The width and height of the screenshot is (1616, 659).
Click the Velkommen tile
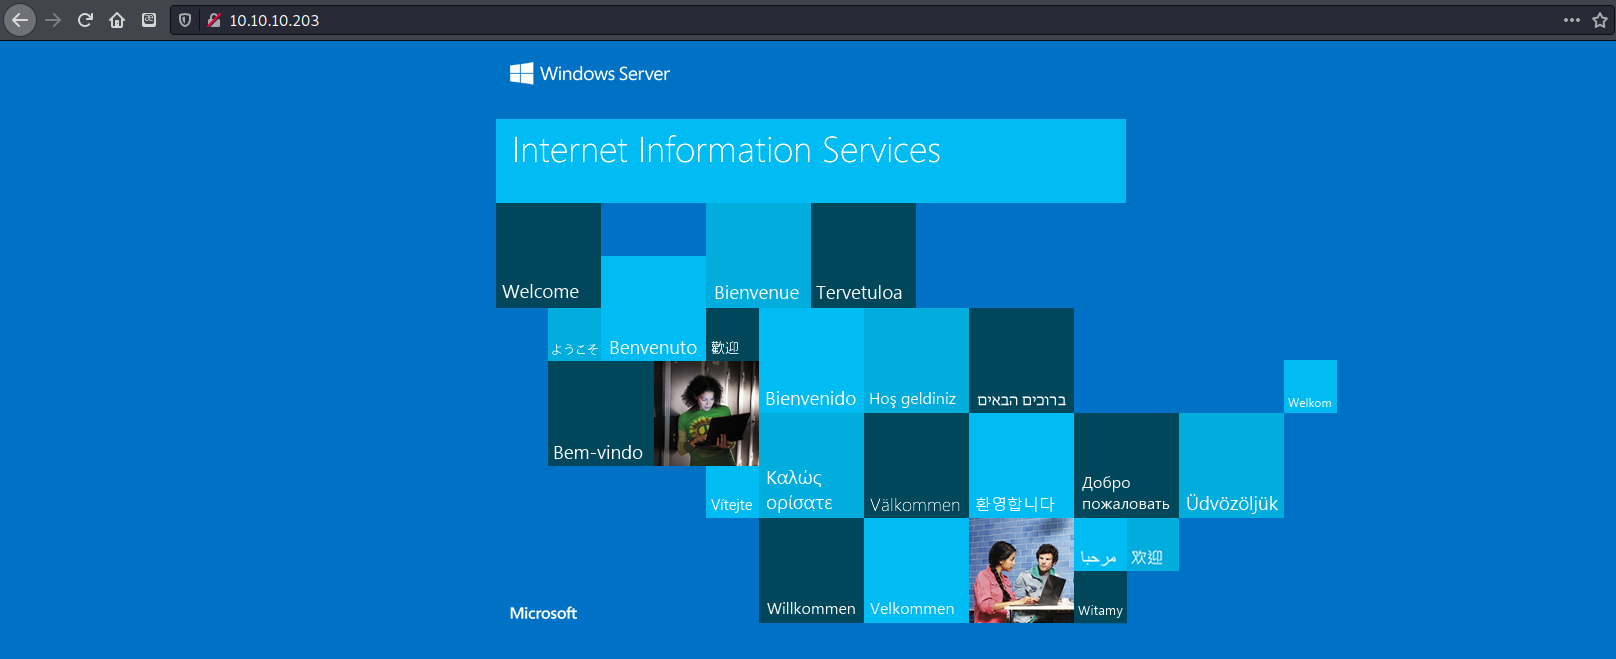tap(916, 570)
